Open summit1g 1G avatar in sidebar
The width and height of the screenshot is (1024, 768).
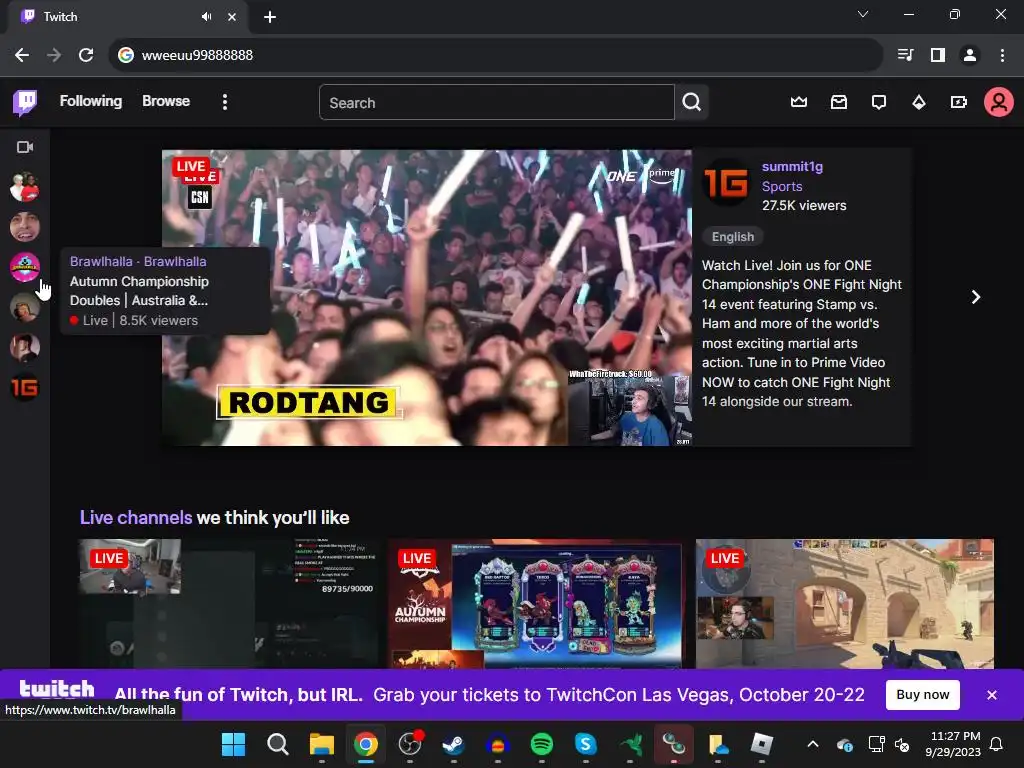coord(25,388)
